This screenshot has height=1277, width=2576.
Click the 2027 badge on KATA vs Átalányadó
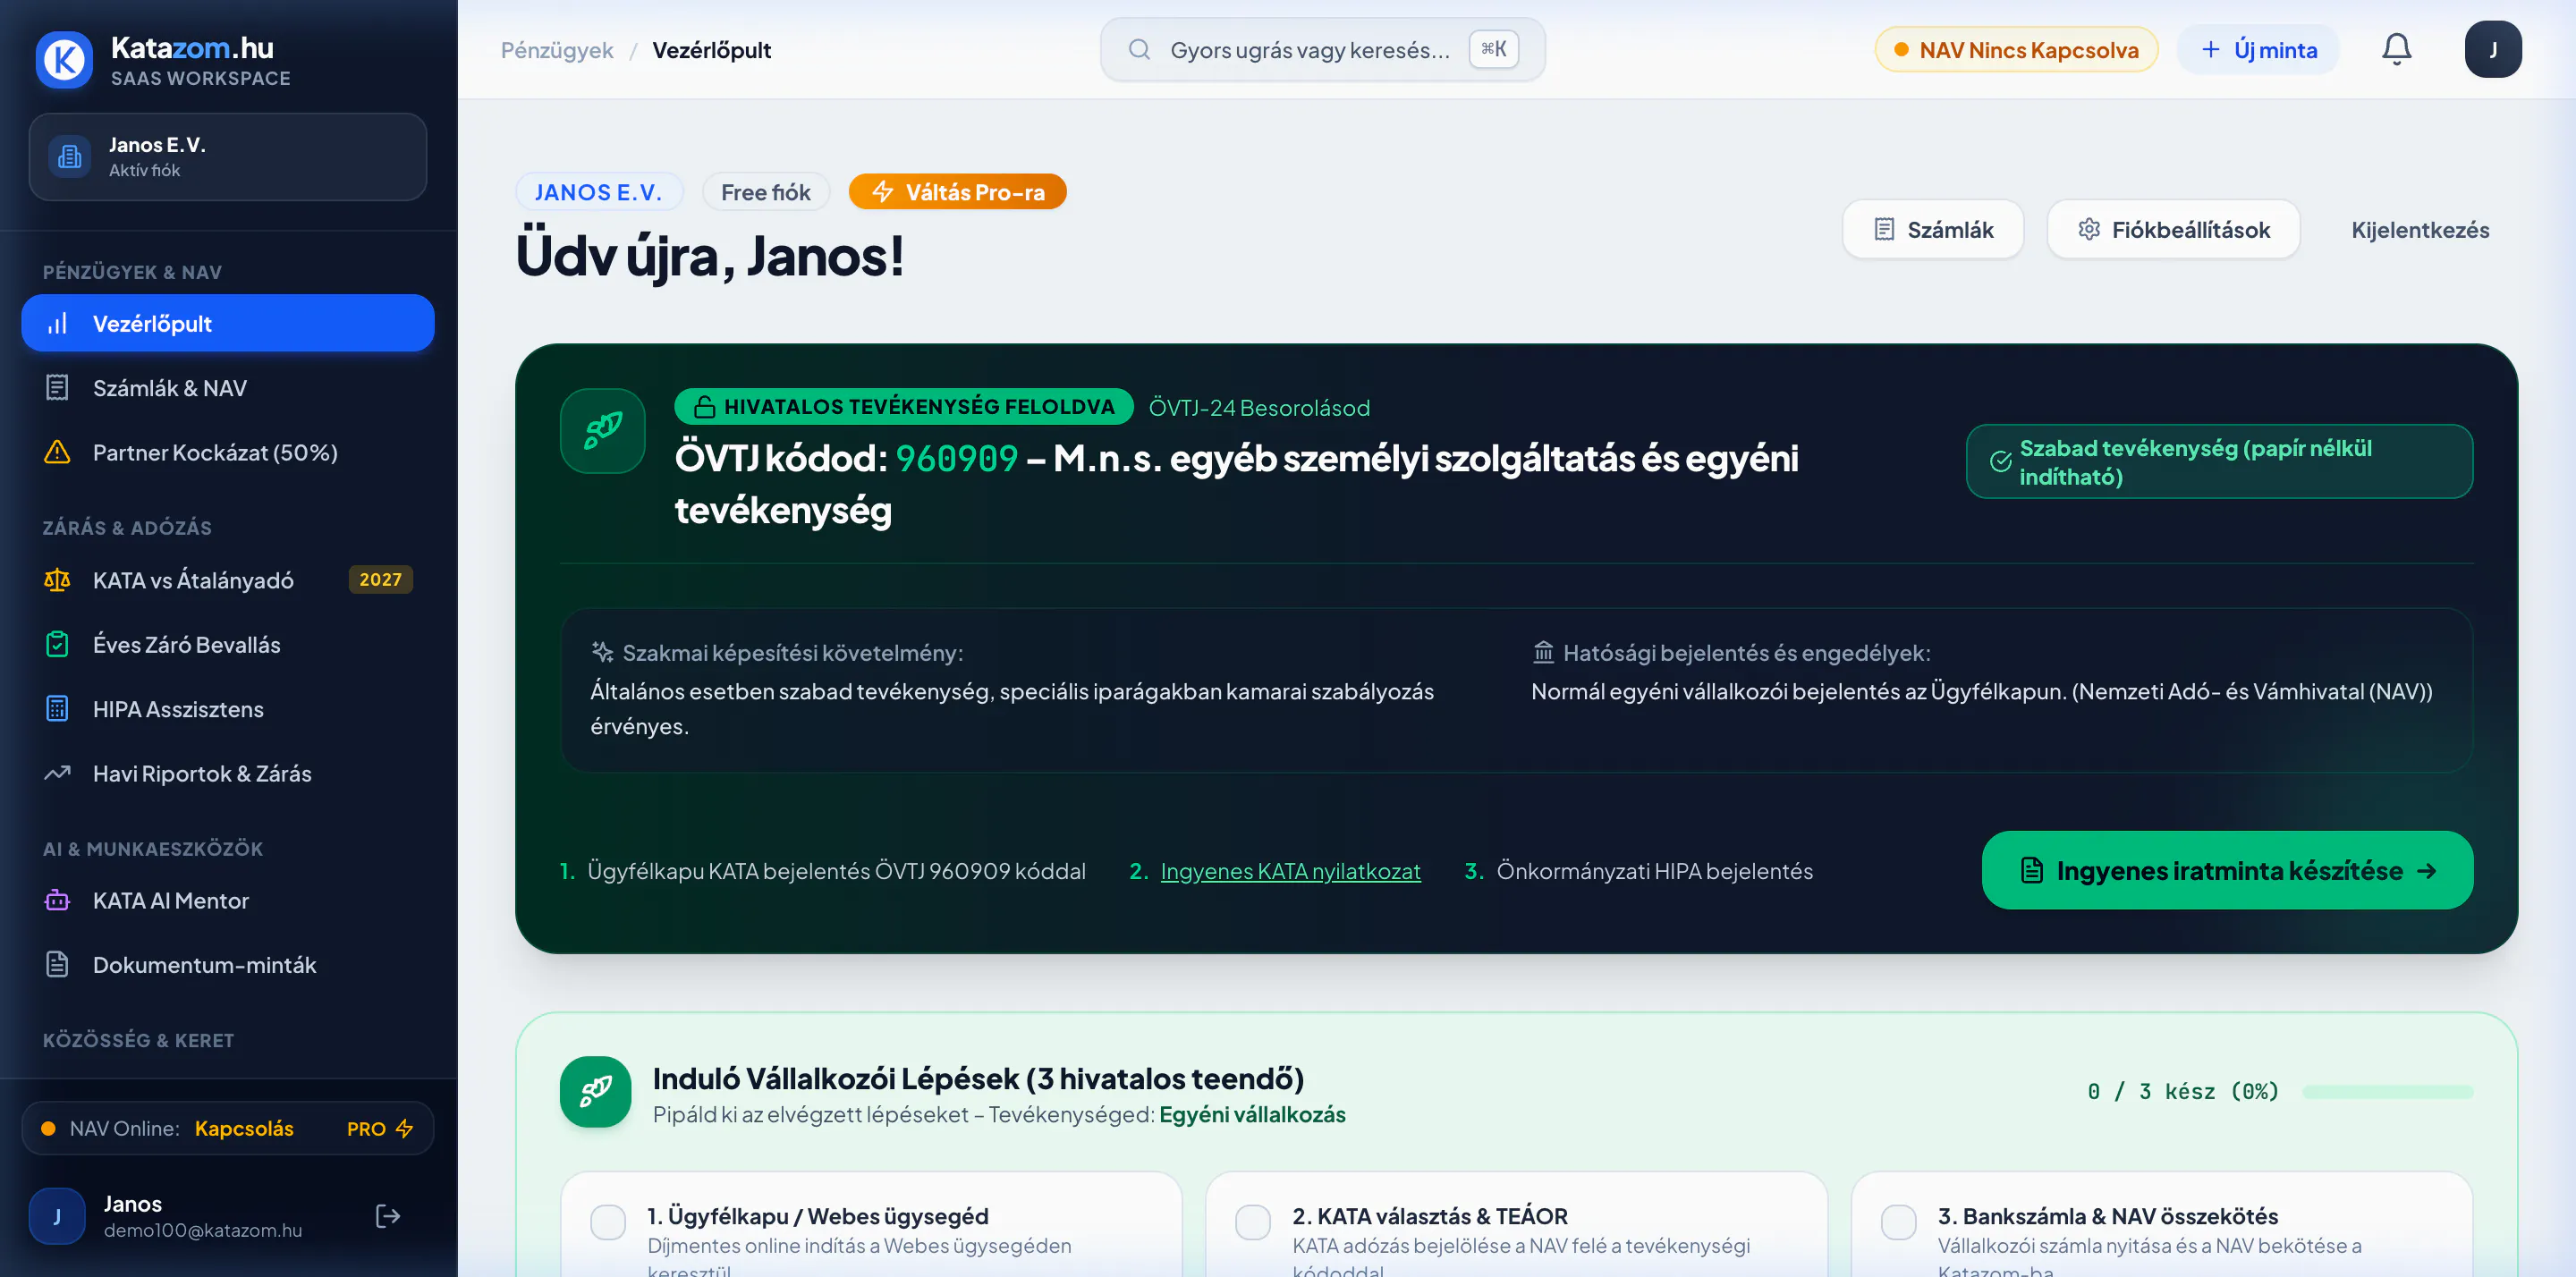tap(380, 580)
